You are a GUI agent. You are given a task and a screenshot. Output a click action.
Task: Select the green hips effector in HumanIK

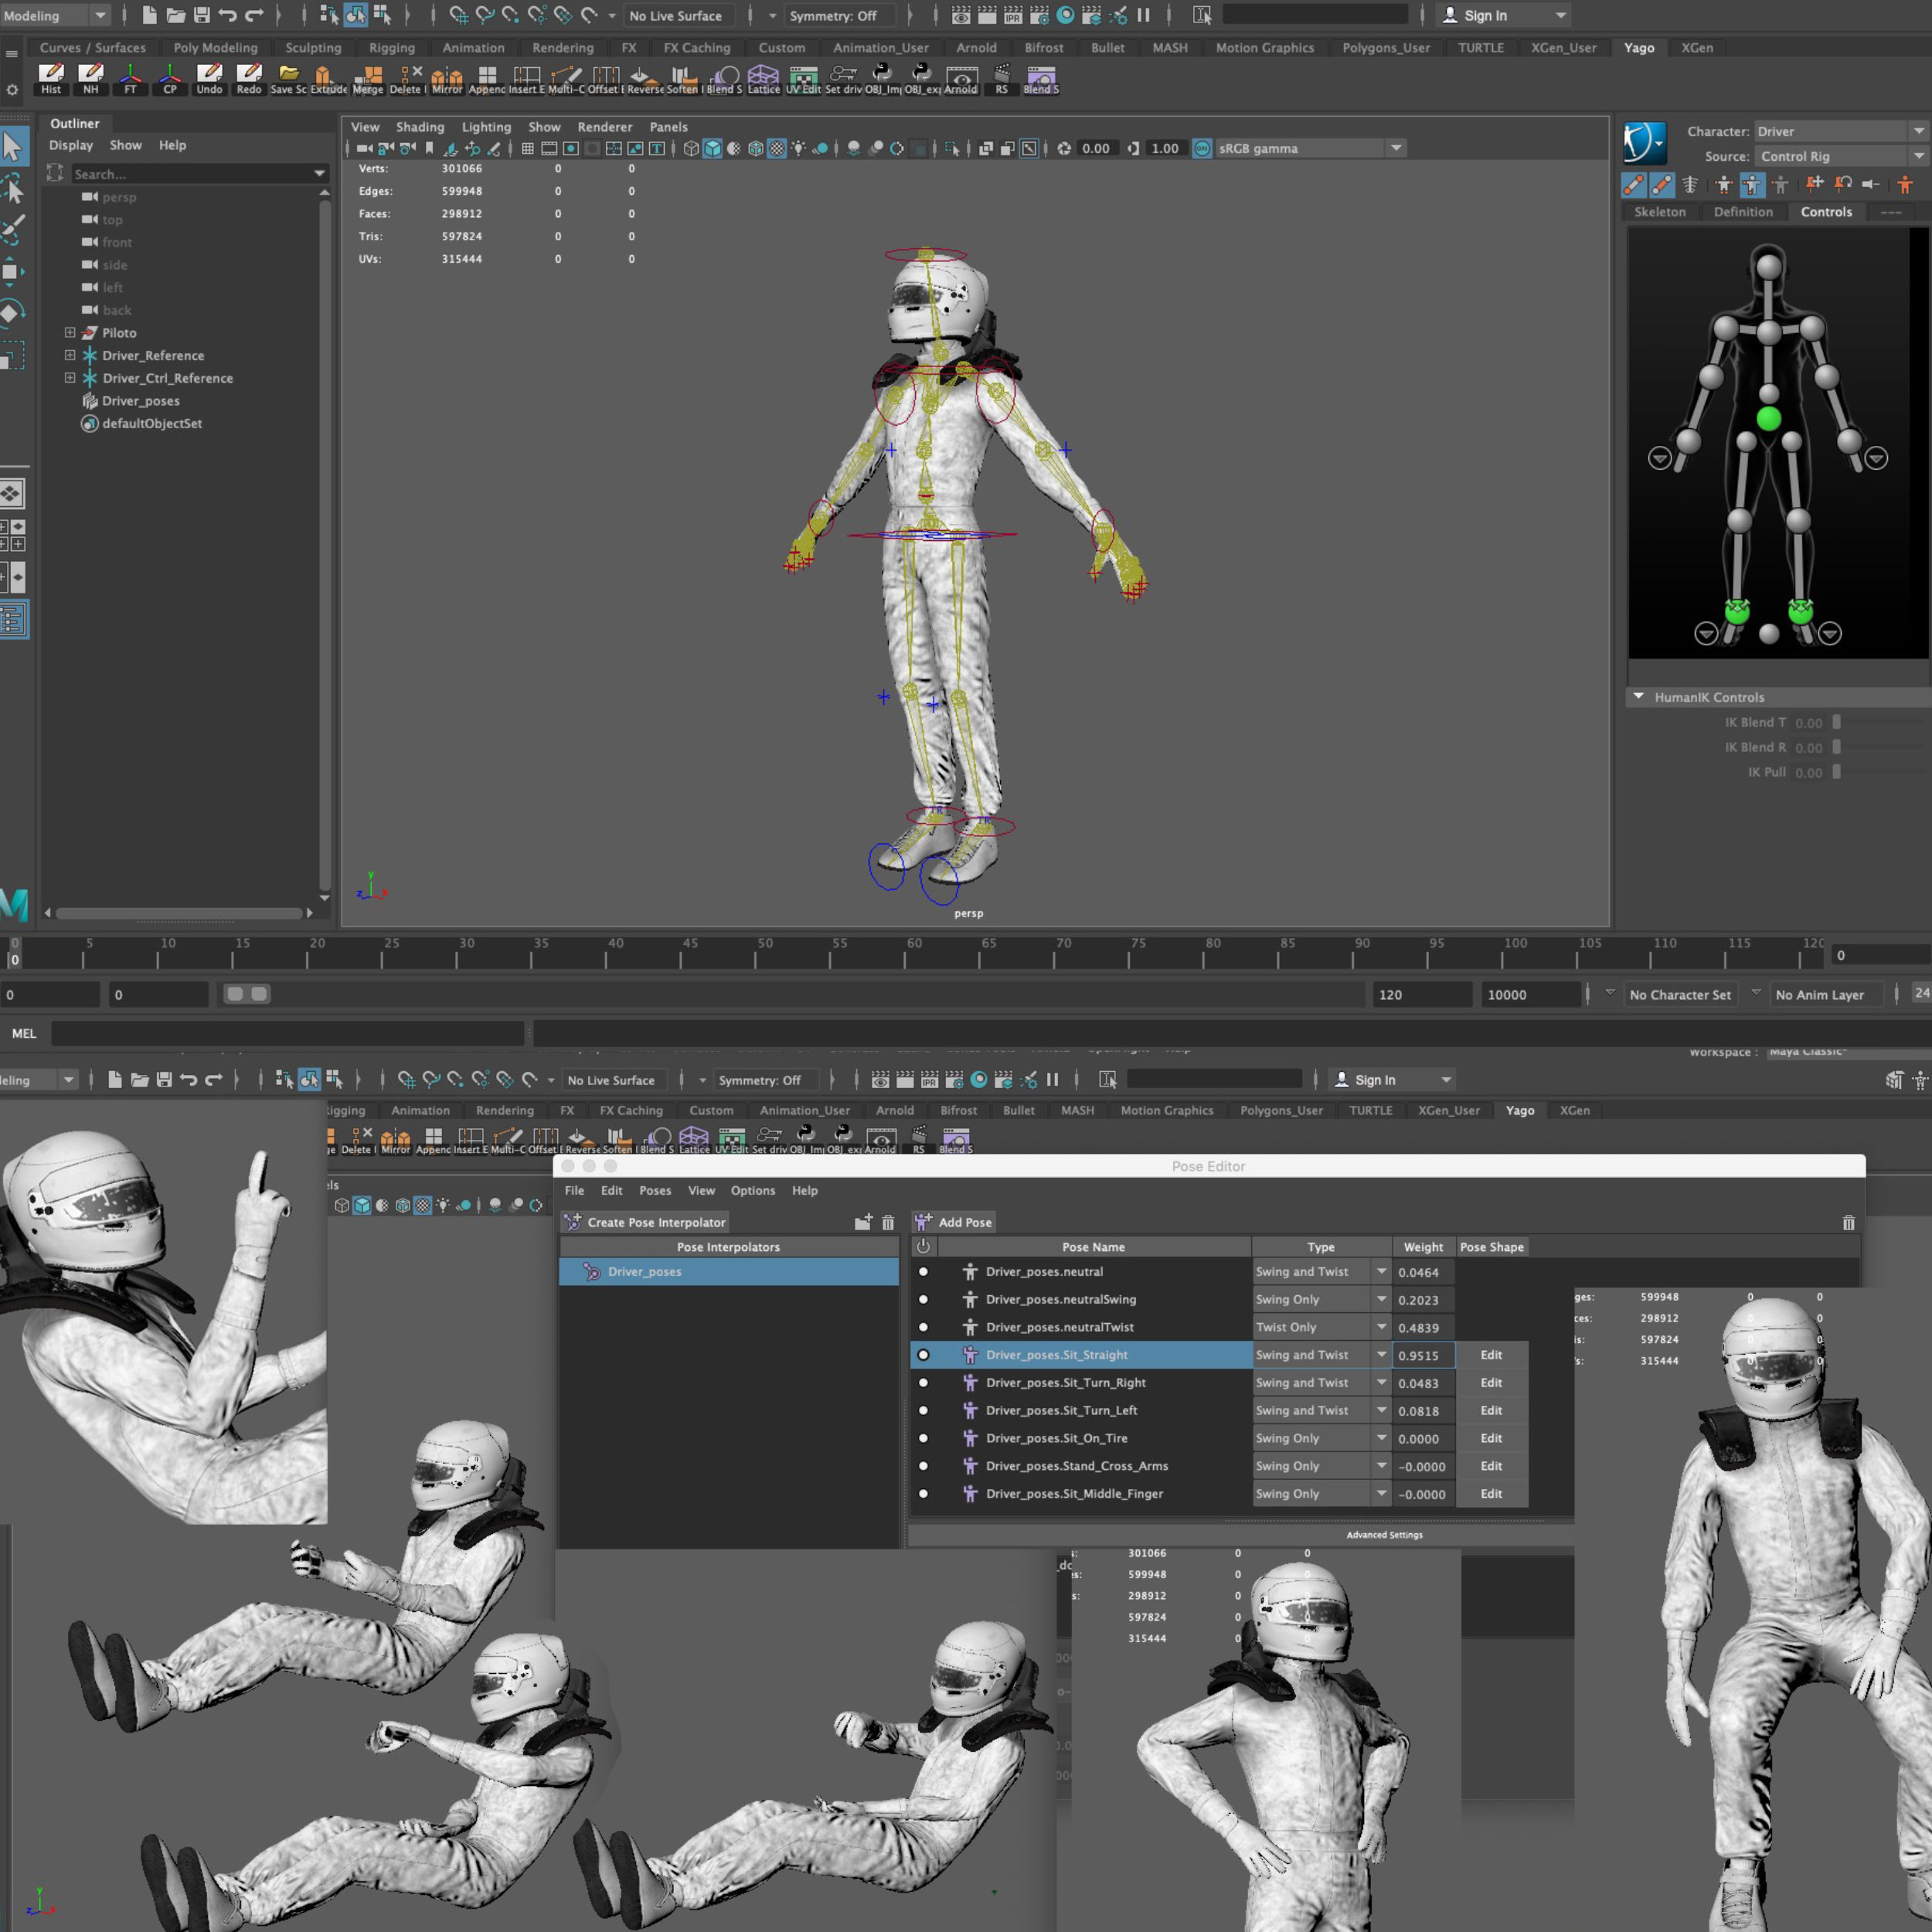[1768, 419]
